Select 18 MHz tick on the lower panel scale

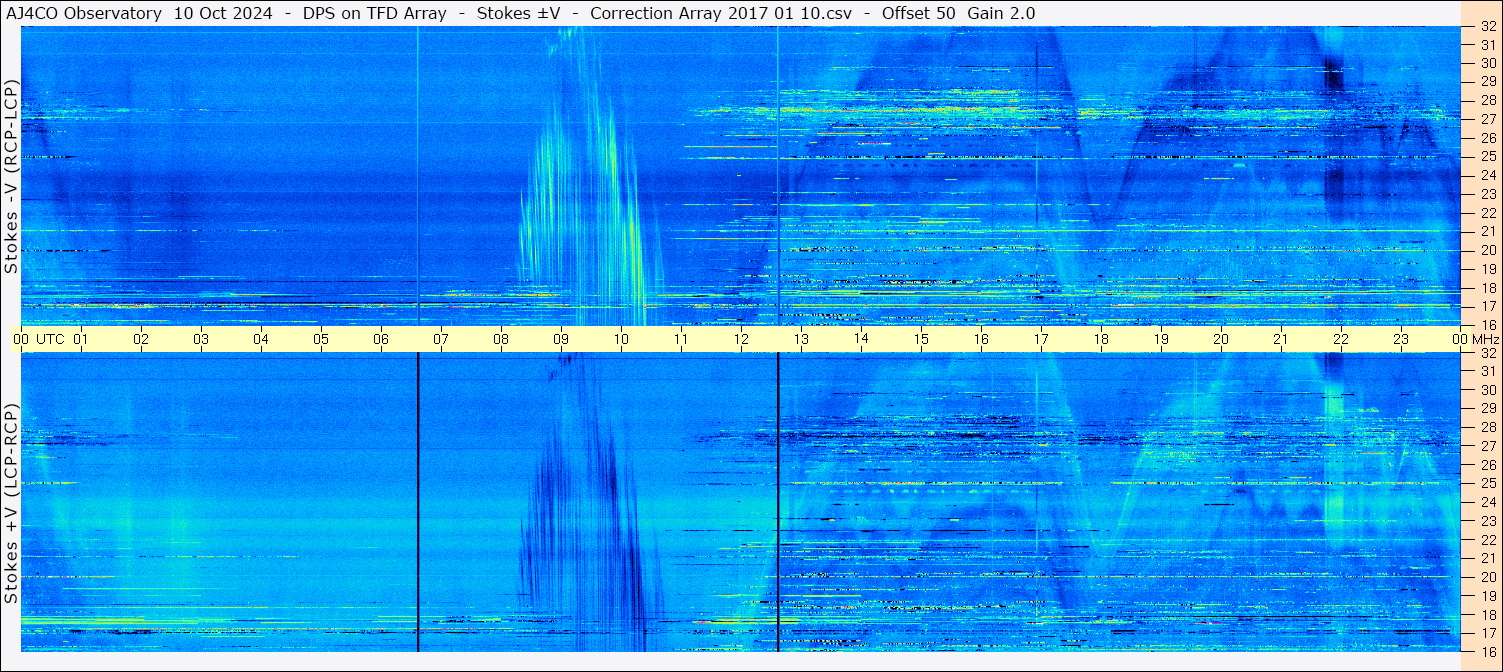click(x=1487, y=614)
